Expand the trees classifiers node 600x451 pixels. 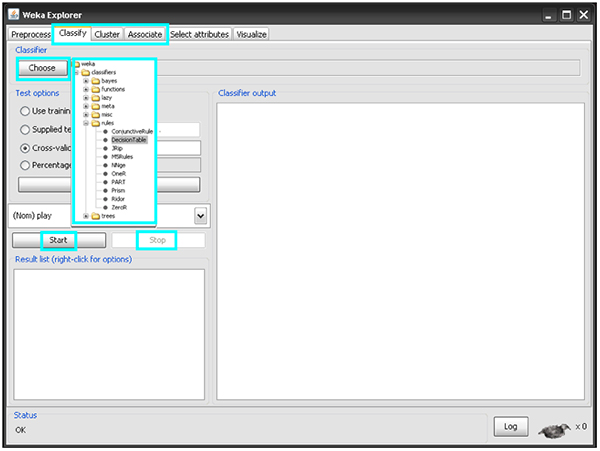(86, 216)
